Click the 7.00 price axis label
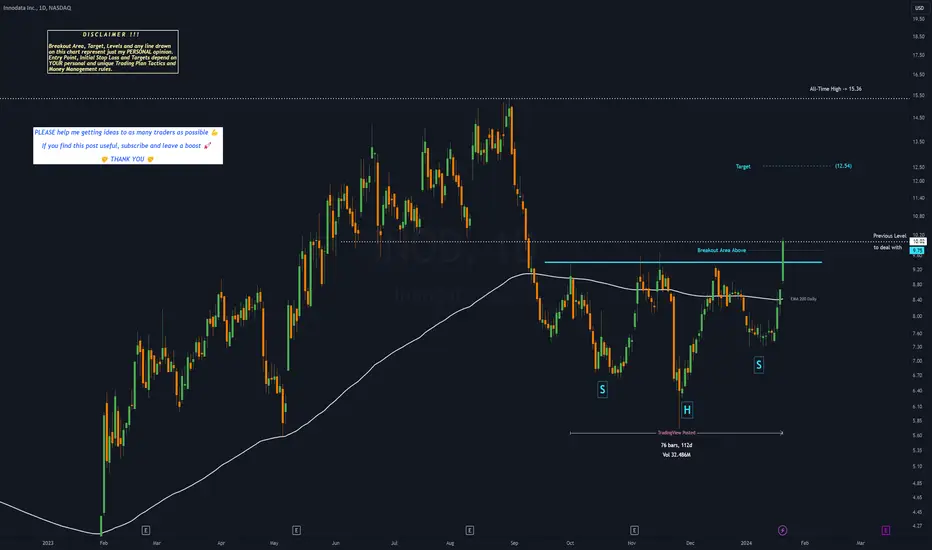The width and height of the screenshot is (932, 550). pos(917,361)
